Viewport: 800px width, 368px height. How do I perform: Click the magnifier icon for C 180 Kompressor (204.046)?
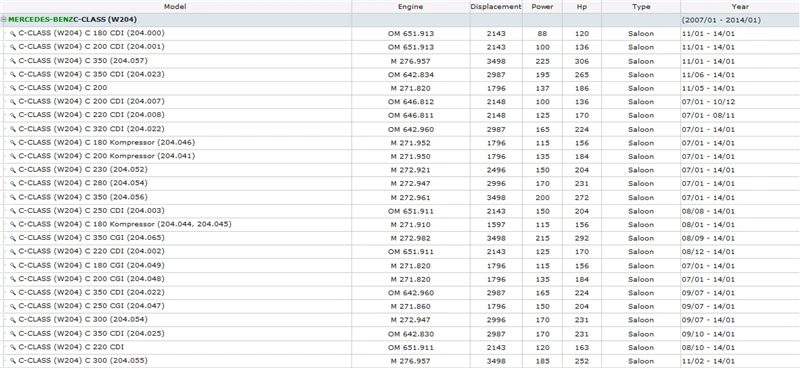pos(13,143)
